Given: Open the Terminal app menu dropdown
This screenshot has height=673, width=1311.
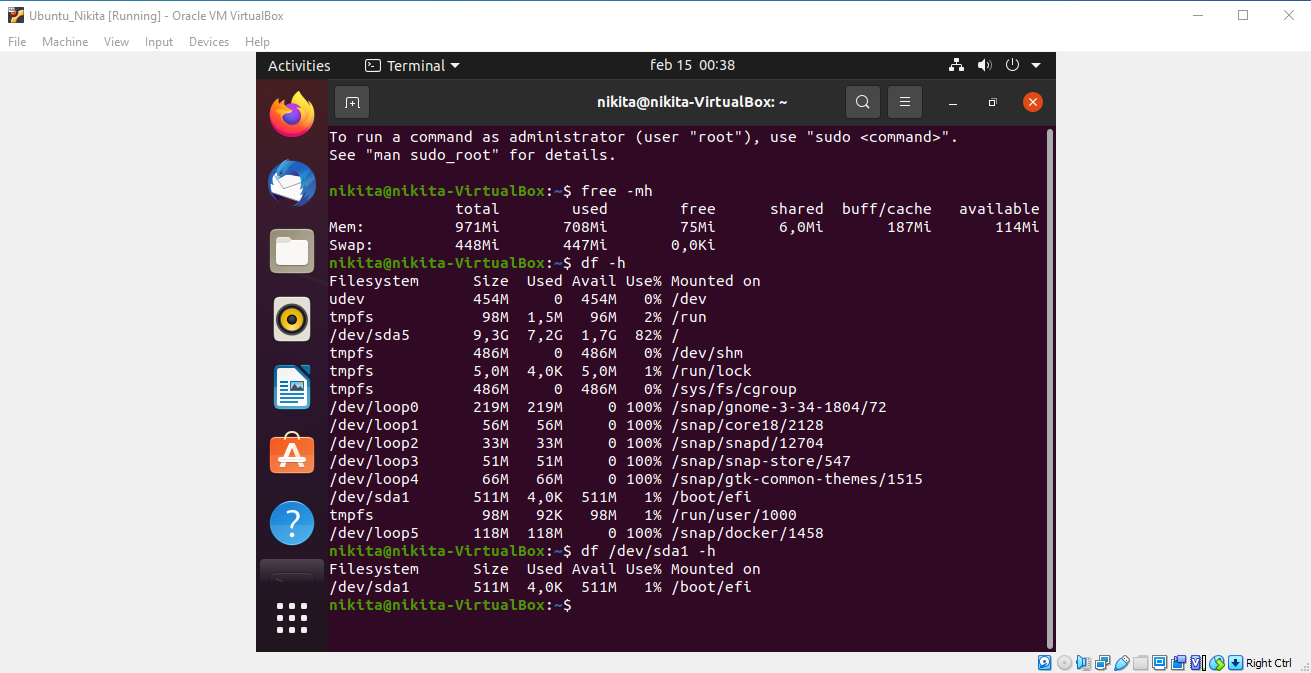Looking at the screenshot, I should coord(413,66).
